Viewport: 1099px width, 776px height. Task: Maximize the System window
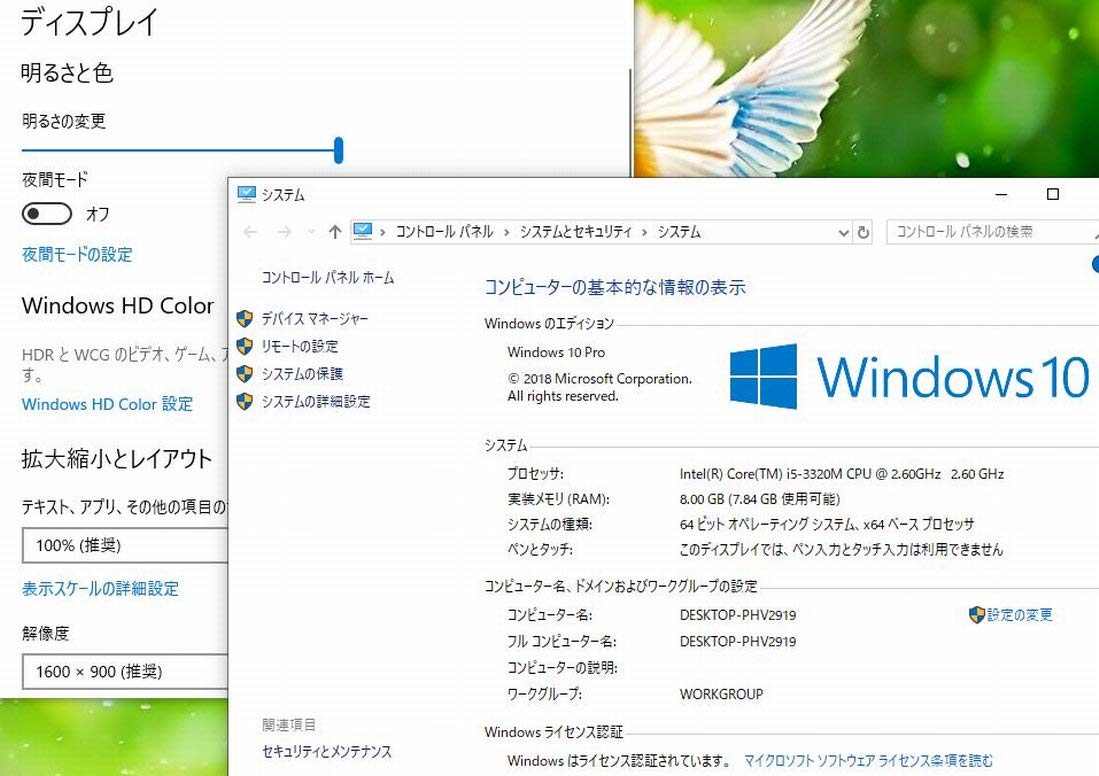[x=1053, y=194]
